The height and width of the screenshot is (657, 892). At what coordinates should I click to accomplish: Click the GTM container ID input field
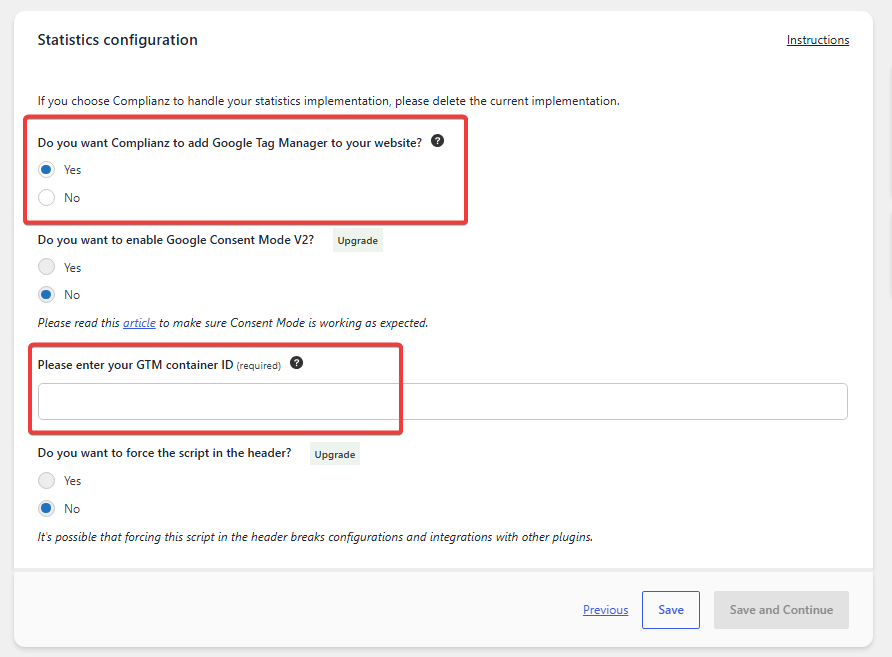click(x=443, y=402)
